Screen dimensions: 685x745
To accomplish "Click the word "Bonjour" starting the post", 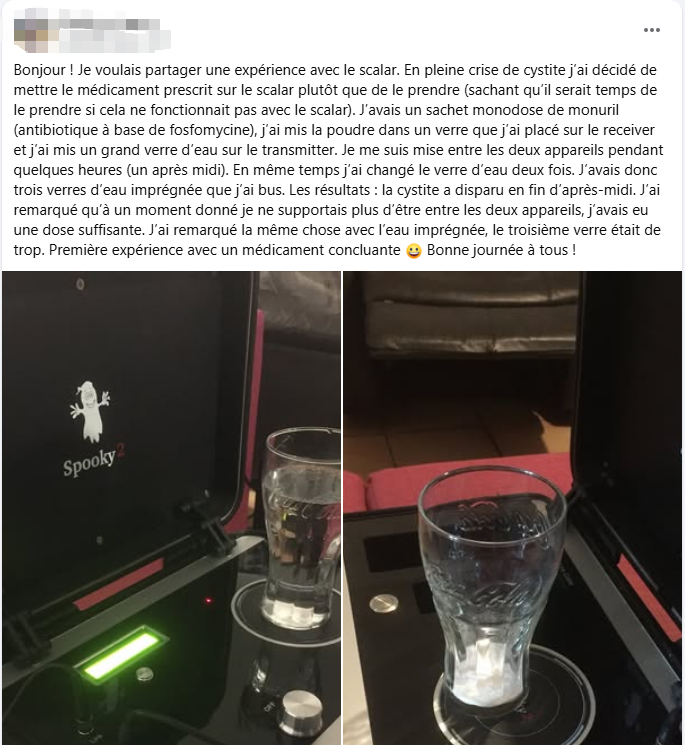I will click(x=40, y=70).
